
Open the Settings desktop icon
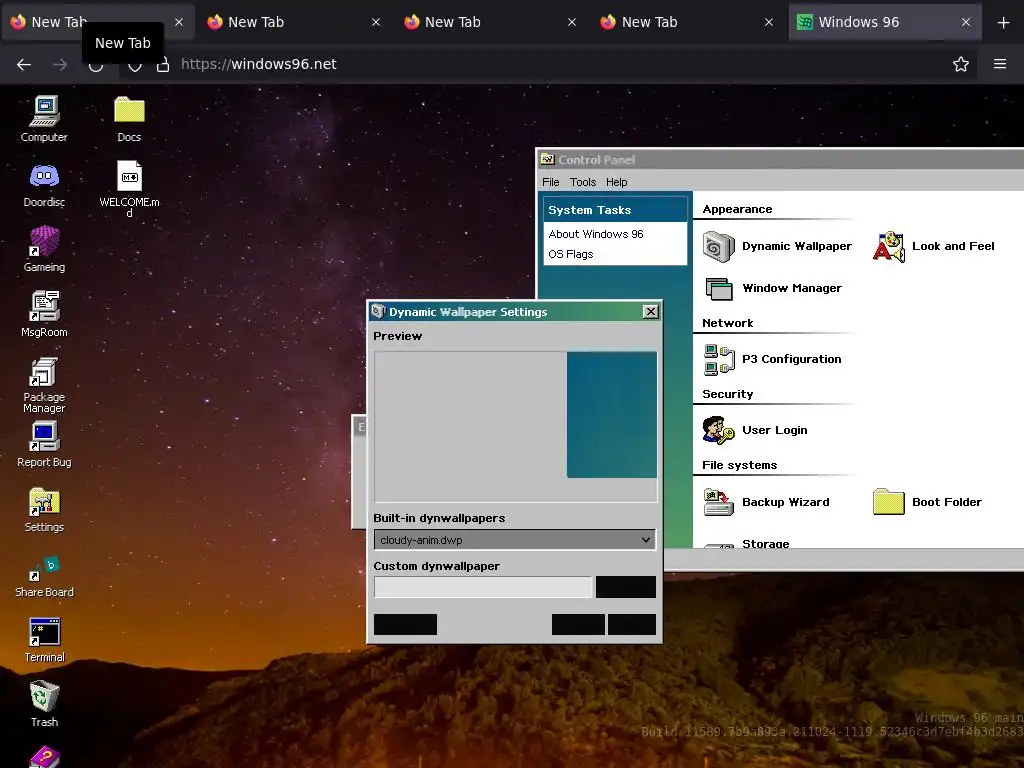(44, 509)
